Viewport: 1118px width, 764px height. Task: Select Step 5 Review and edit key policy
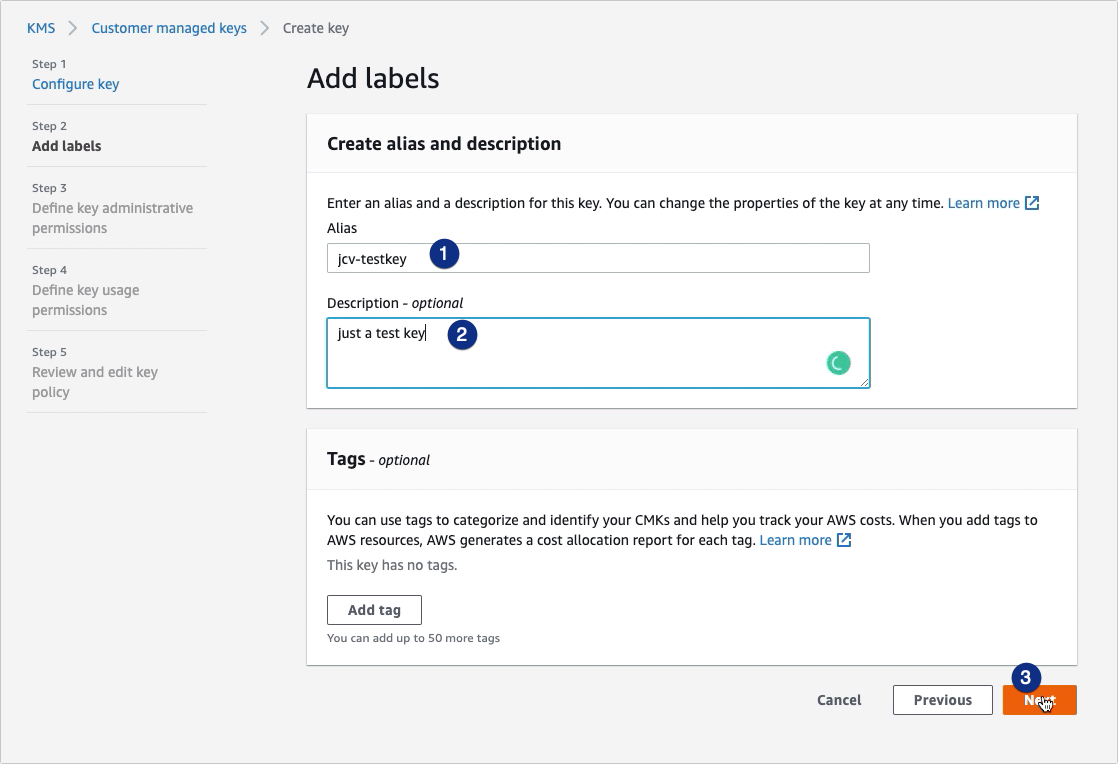(94, 381)
